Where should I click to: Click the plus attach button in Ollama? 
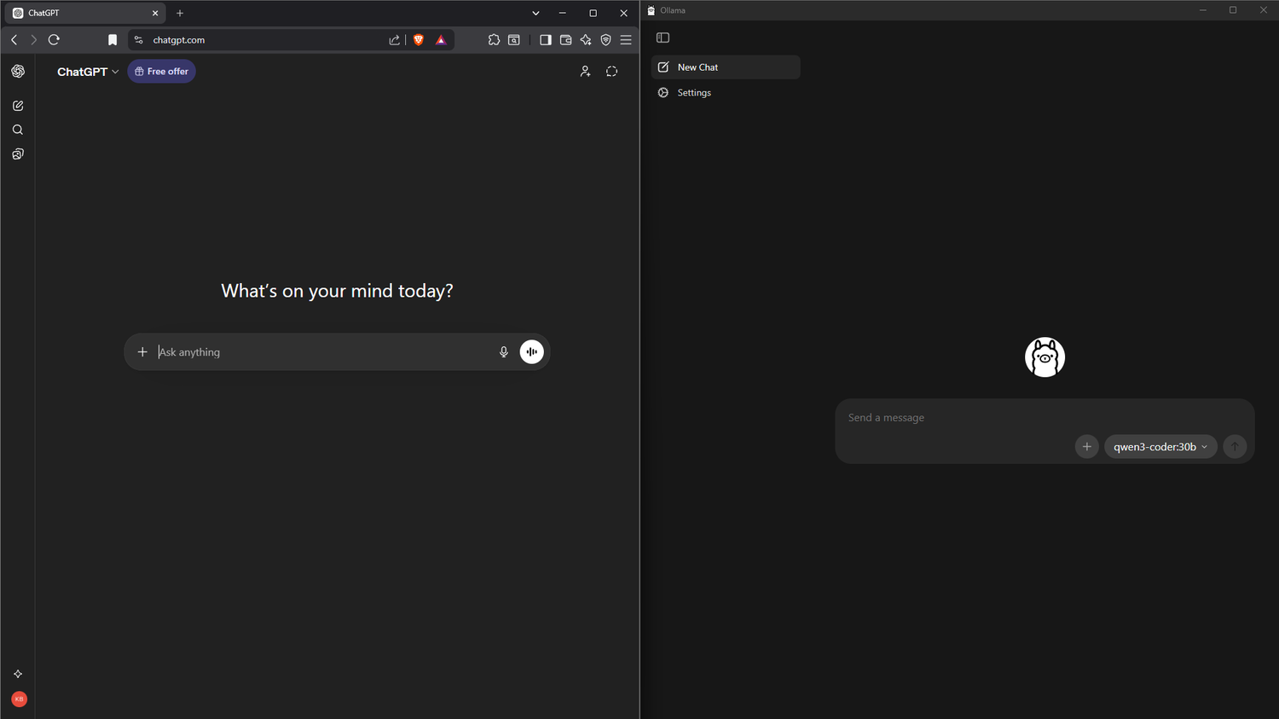(x=1087, y=447)
